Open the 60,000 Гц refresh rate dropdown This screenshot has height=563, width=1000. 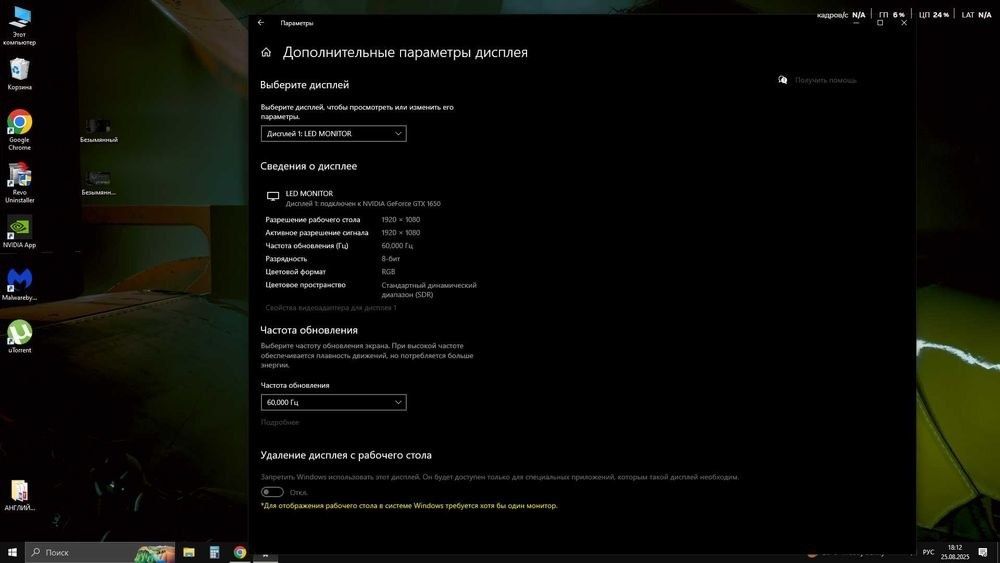(x=334, y=402)
